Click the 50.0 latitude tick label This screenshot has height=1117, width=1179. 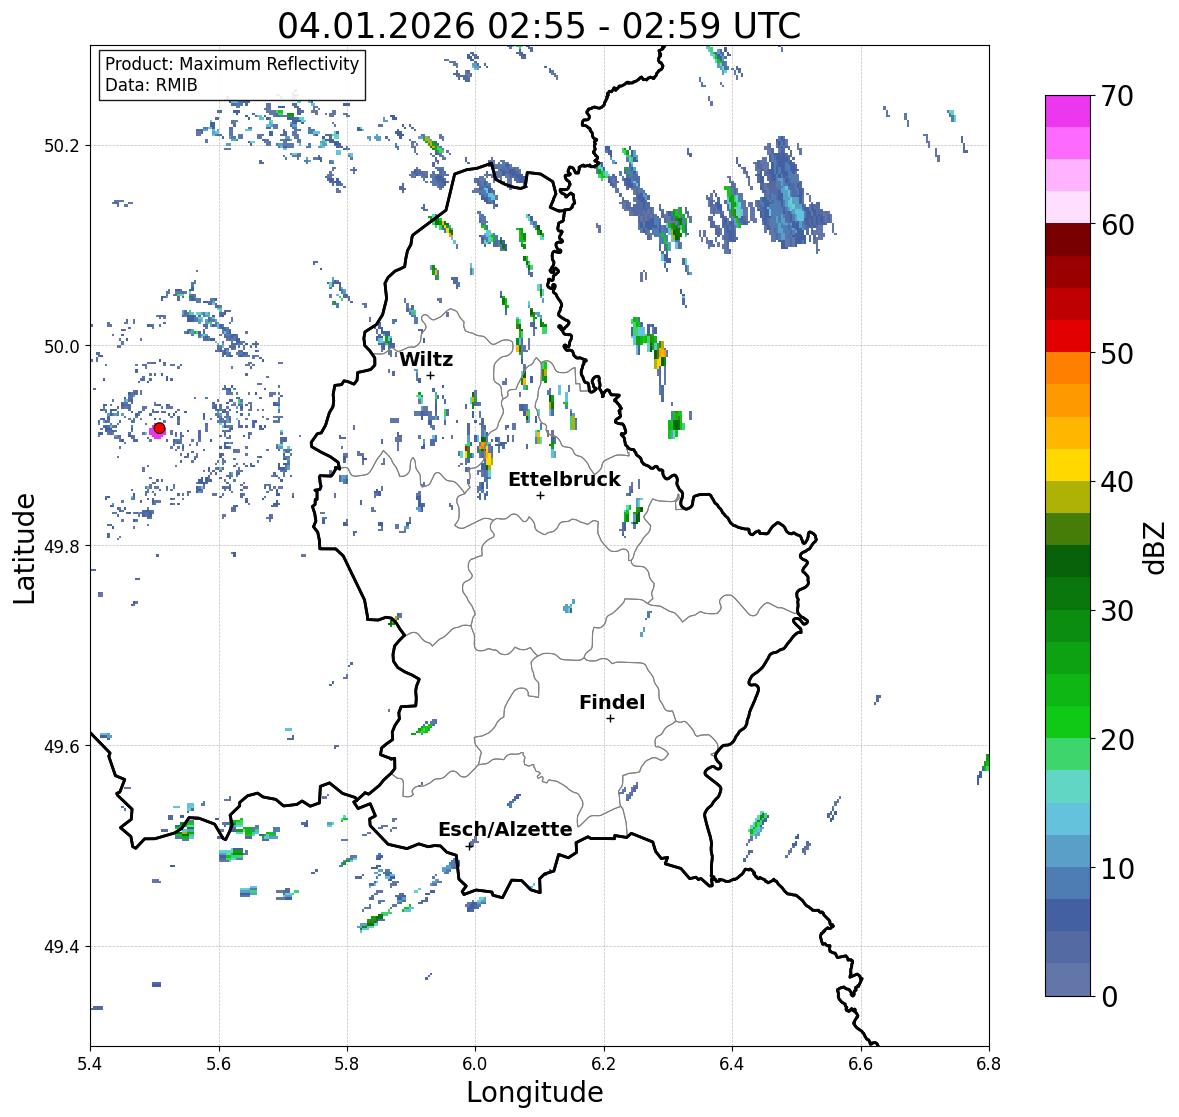point(62,347)
